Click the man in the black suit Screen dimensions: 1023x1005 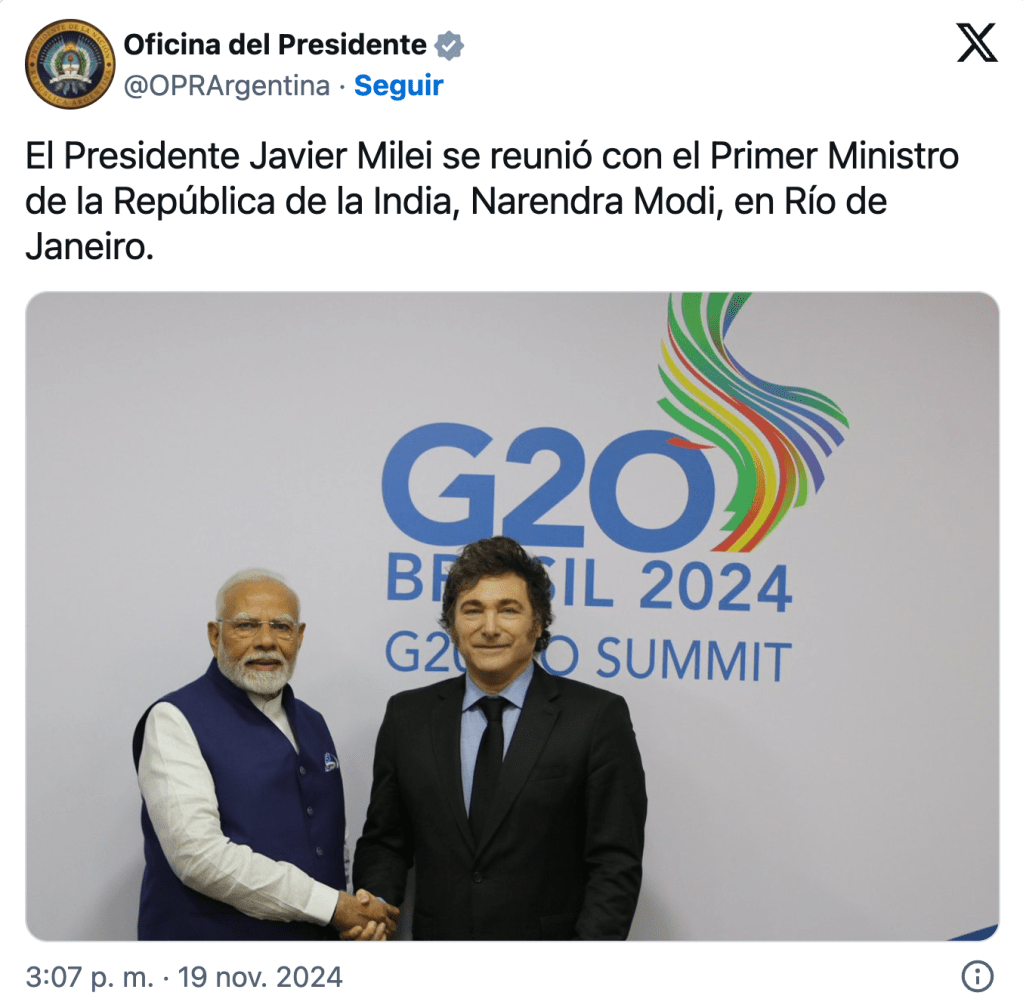click(502, 741)
